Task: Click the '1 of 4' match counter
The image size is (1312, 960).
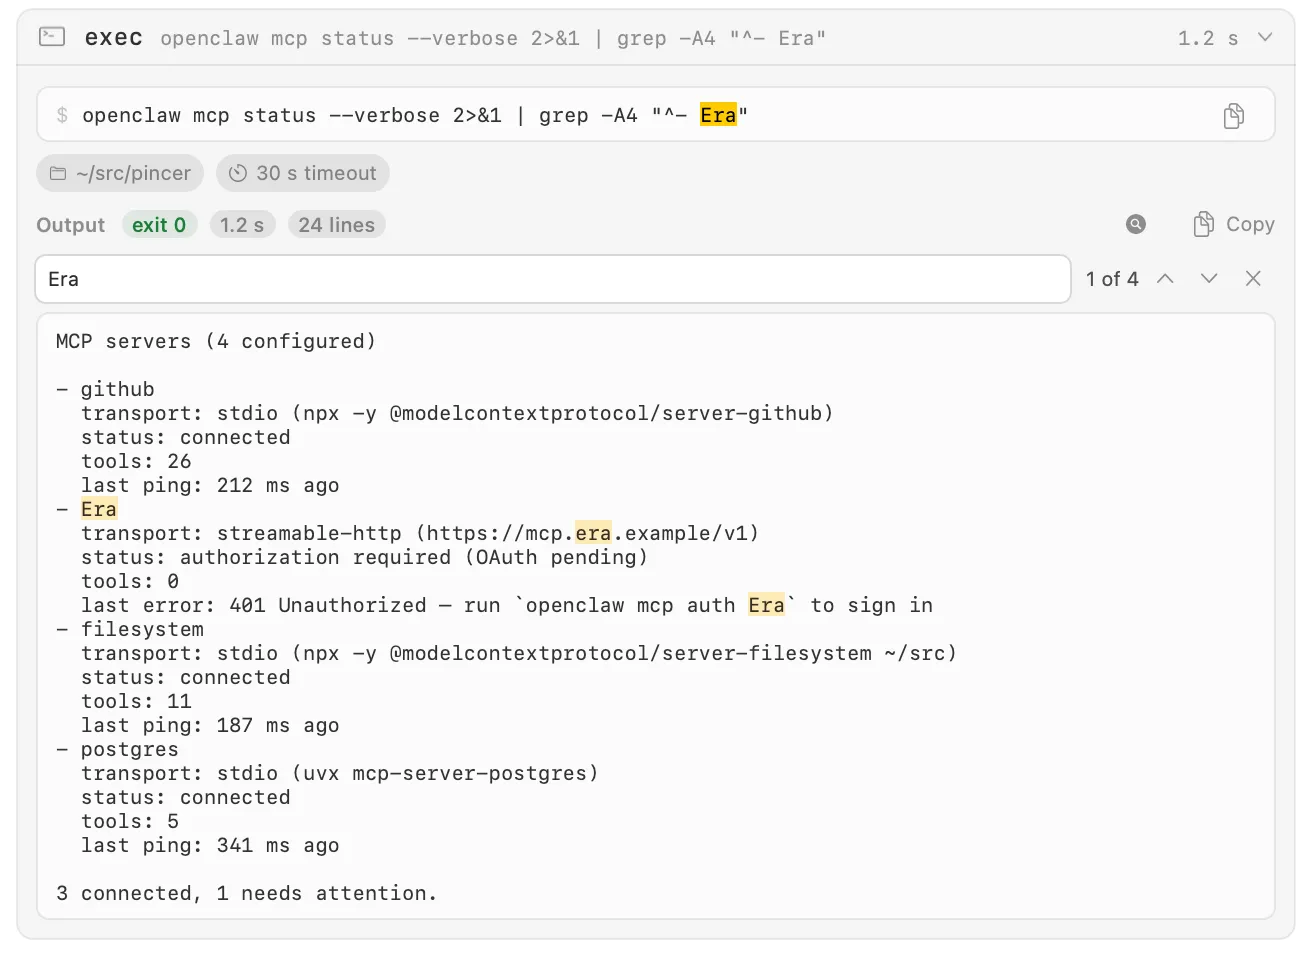Action: click(x=1112, y=279)
